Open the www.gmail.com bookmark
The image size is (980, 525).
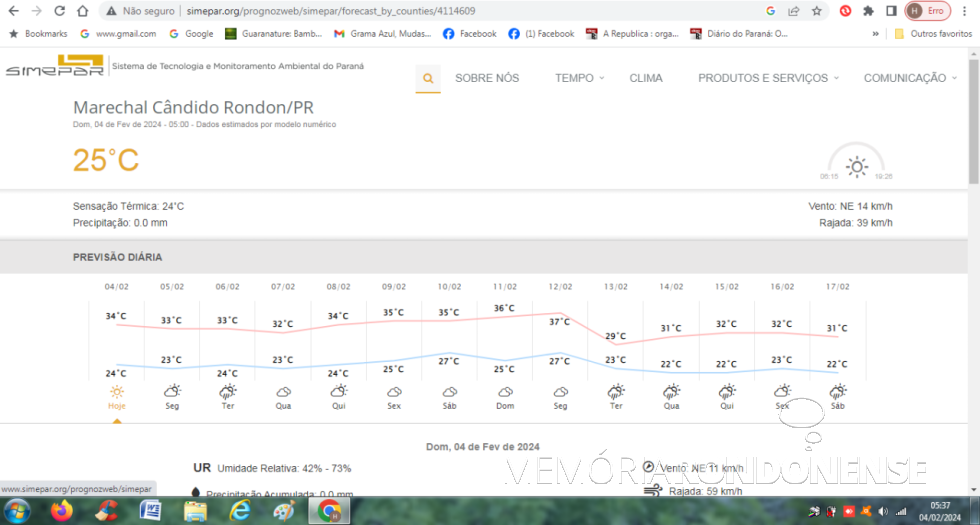pyautogui.click(x=118, y=33)
